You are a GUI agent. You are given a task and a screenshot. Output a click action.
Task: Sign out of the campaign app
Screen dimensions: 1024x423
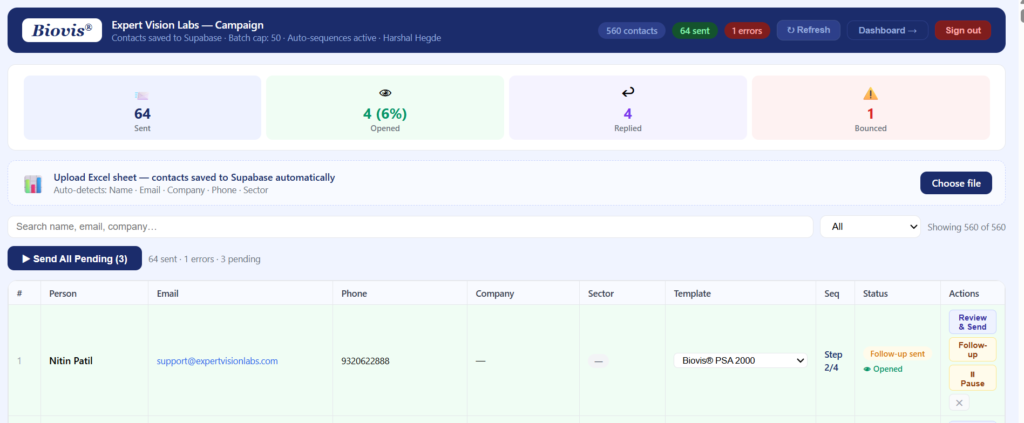pyautogui.click(x=963, y=30)
